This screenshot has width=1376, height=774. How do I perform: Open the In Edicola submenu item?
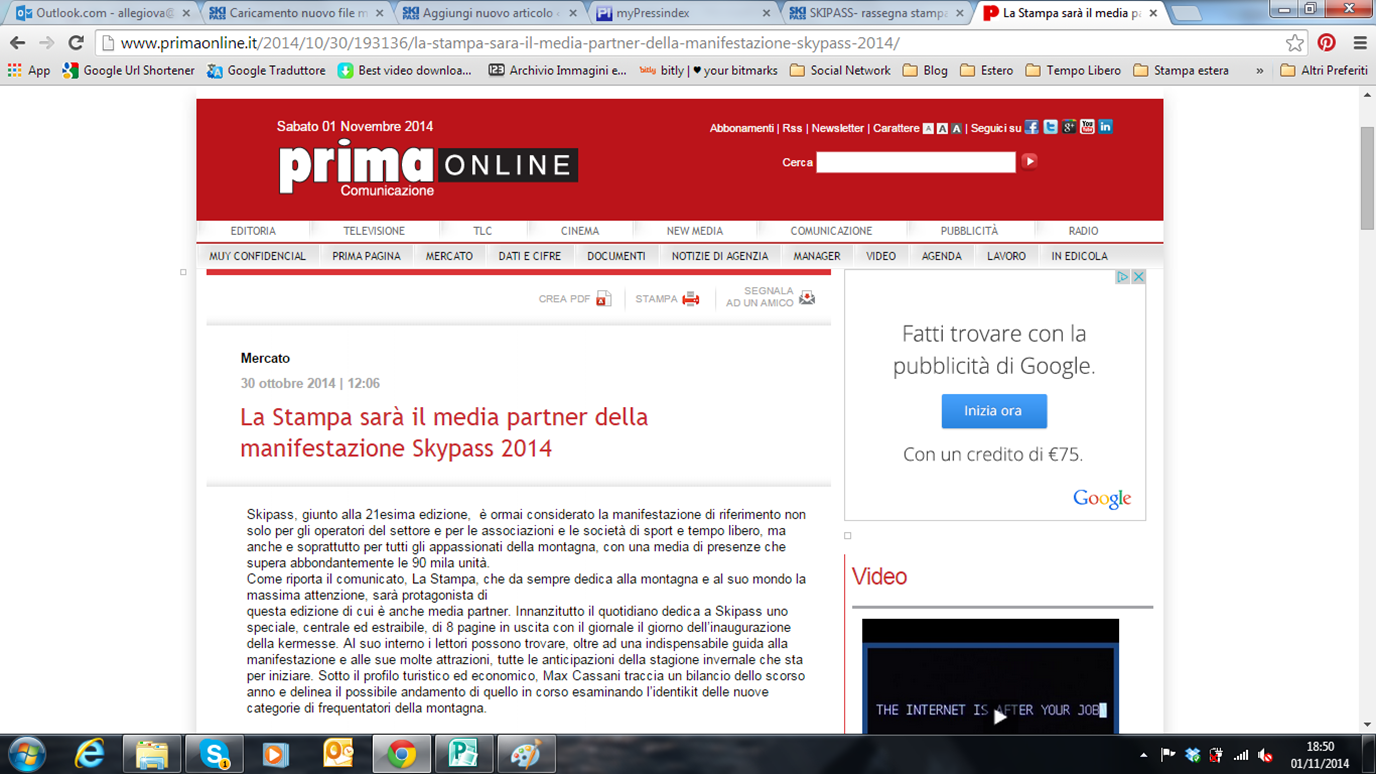tap(1079, 256)
